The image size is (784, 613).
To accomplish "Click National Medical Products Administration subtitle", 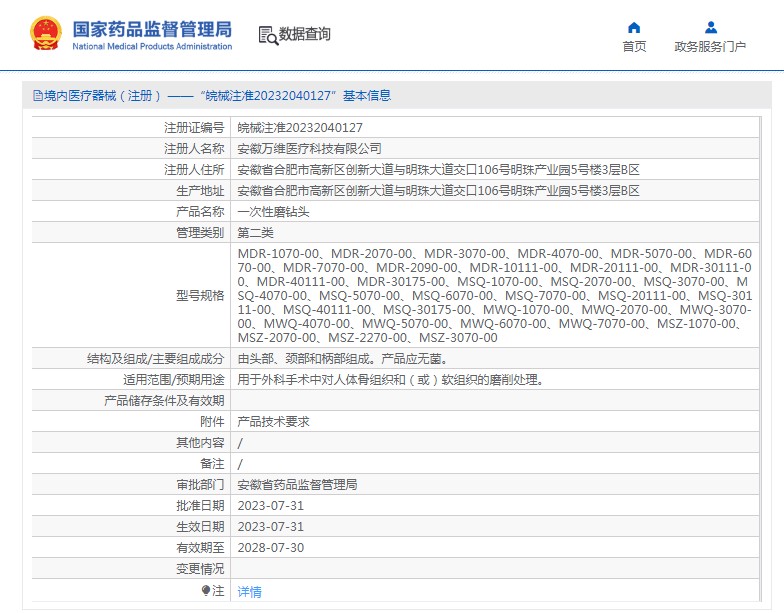I will (152, 46).
